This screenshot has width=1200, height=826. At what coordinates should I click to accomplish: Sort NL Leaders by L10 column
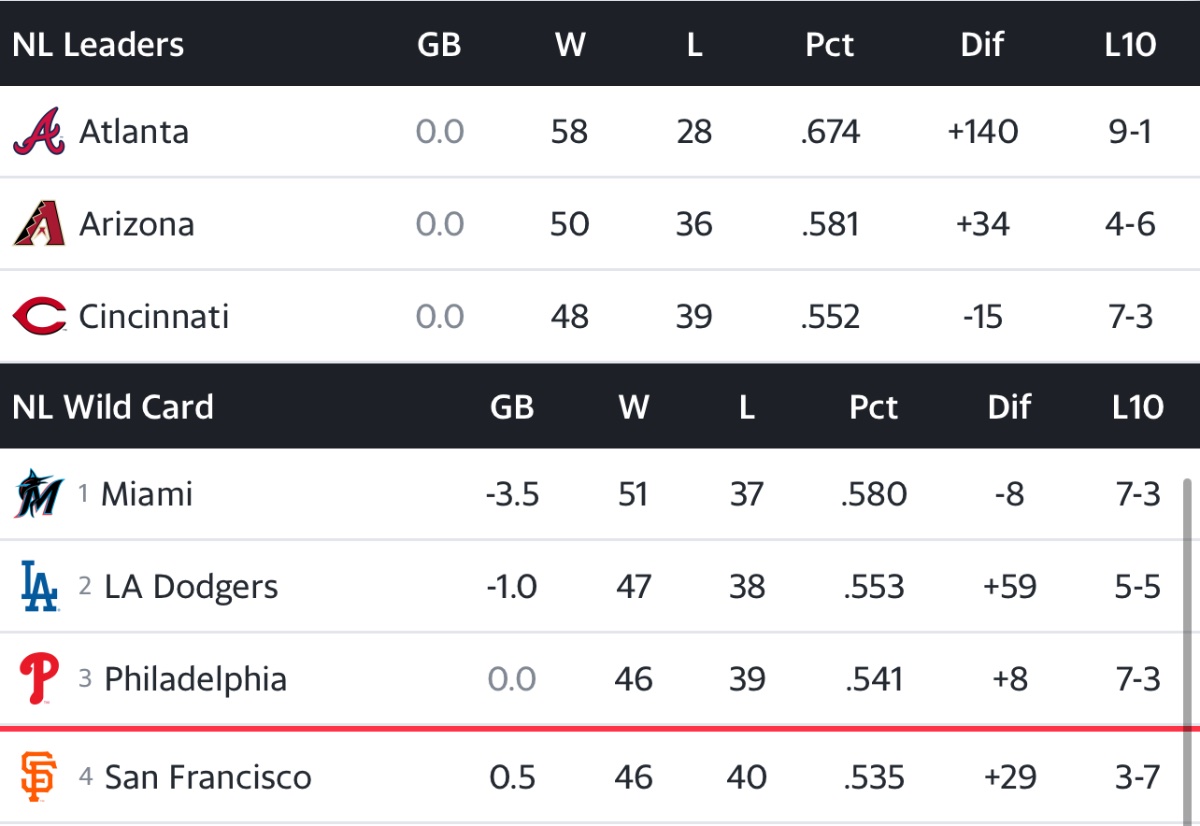1131,45
